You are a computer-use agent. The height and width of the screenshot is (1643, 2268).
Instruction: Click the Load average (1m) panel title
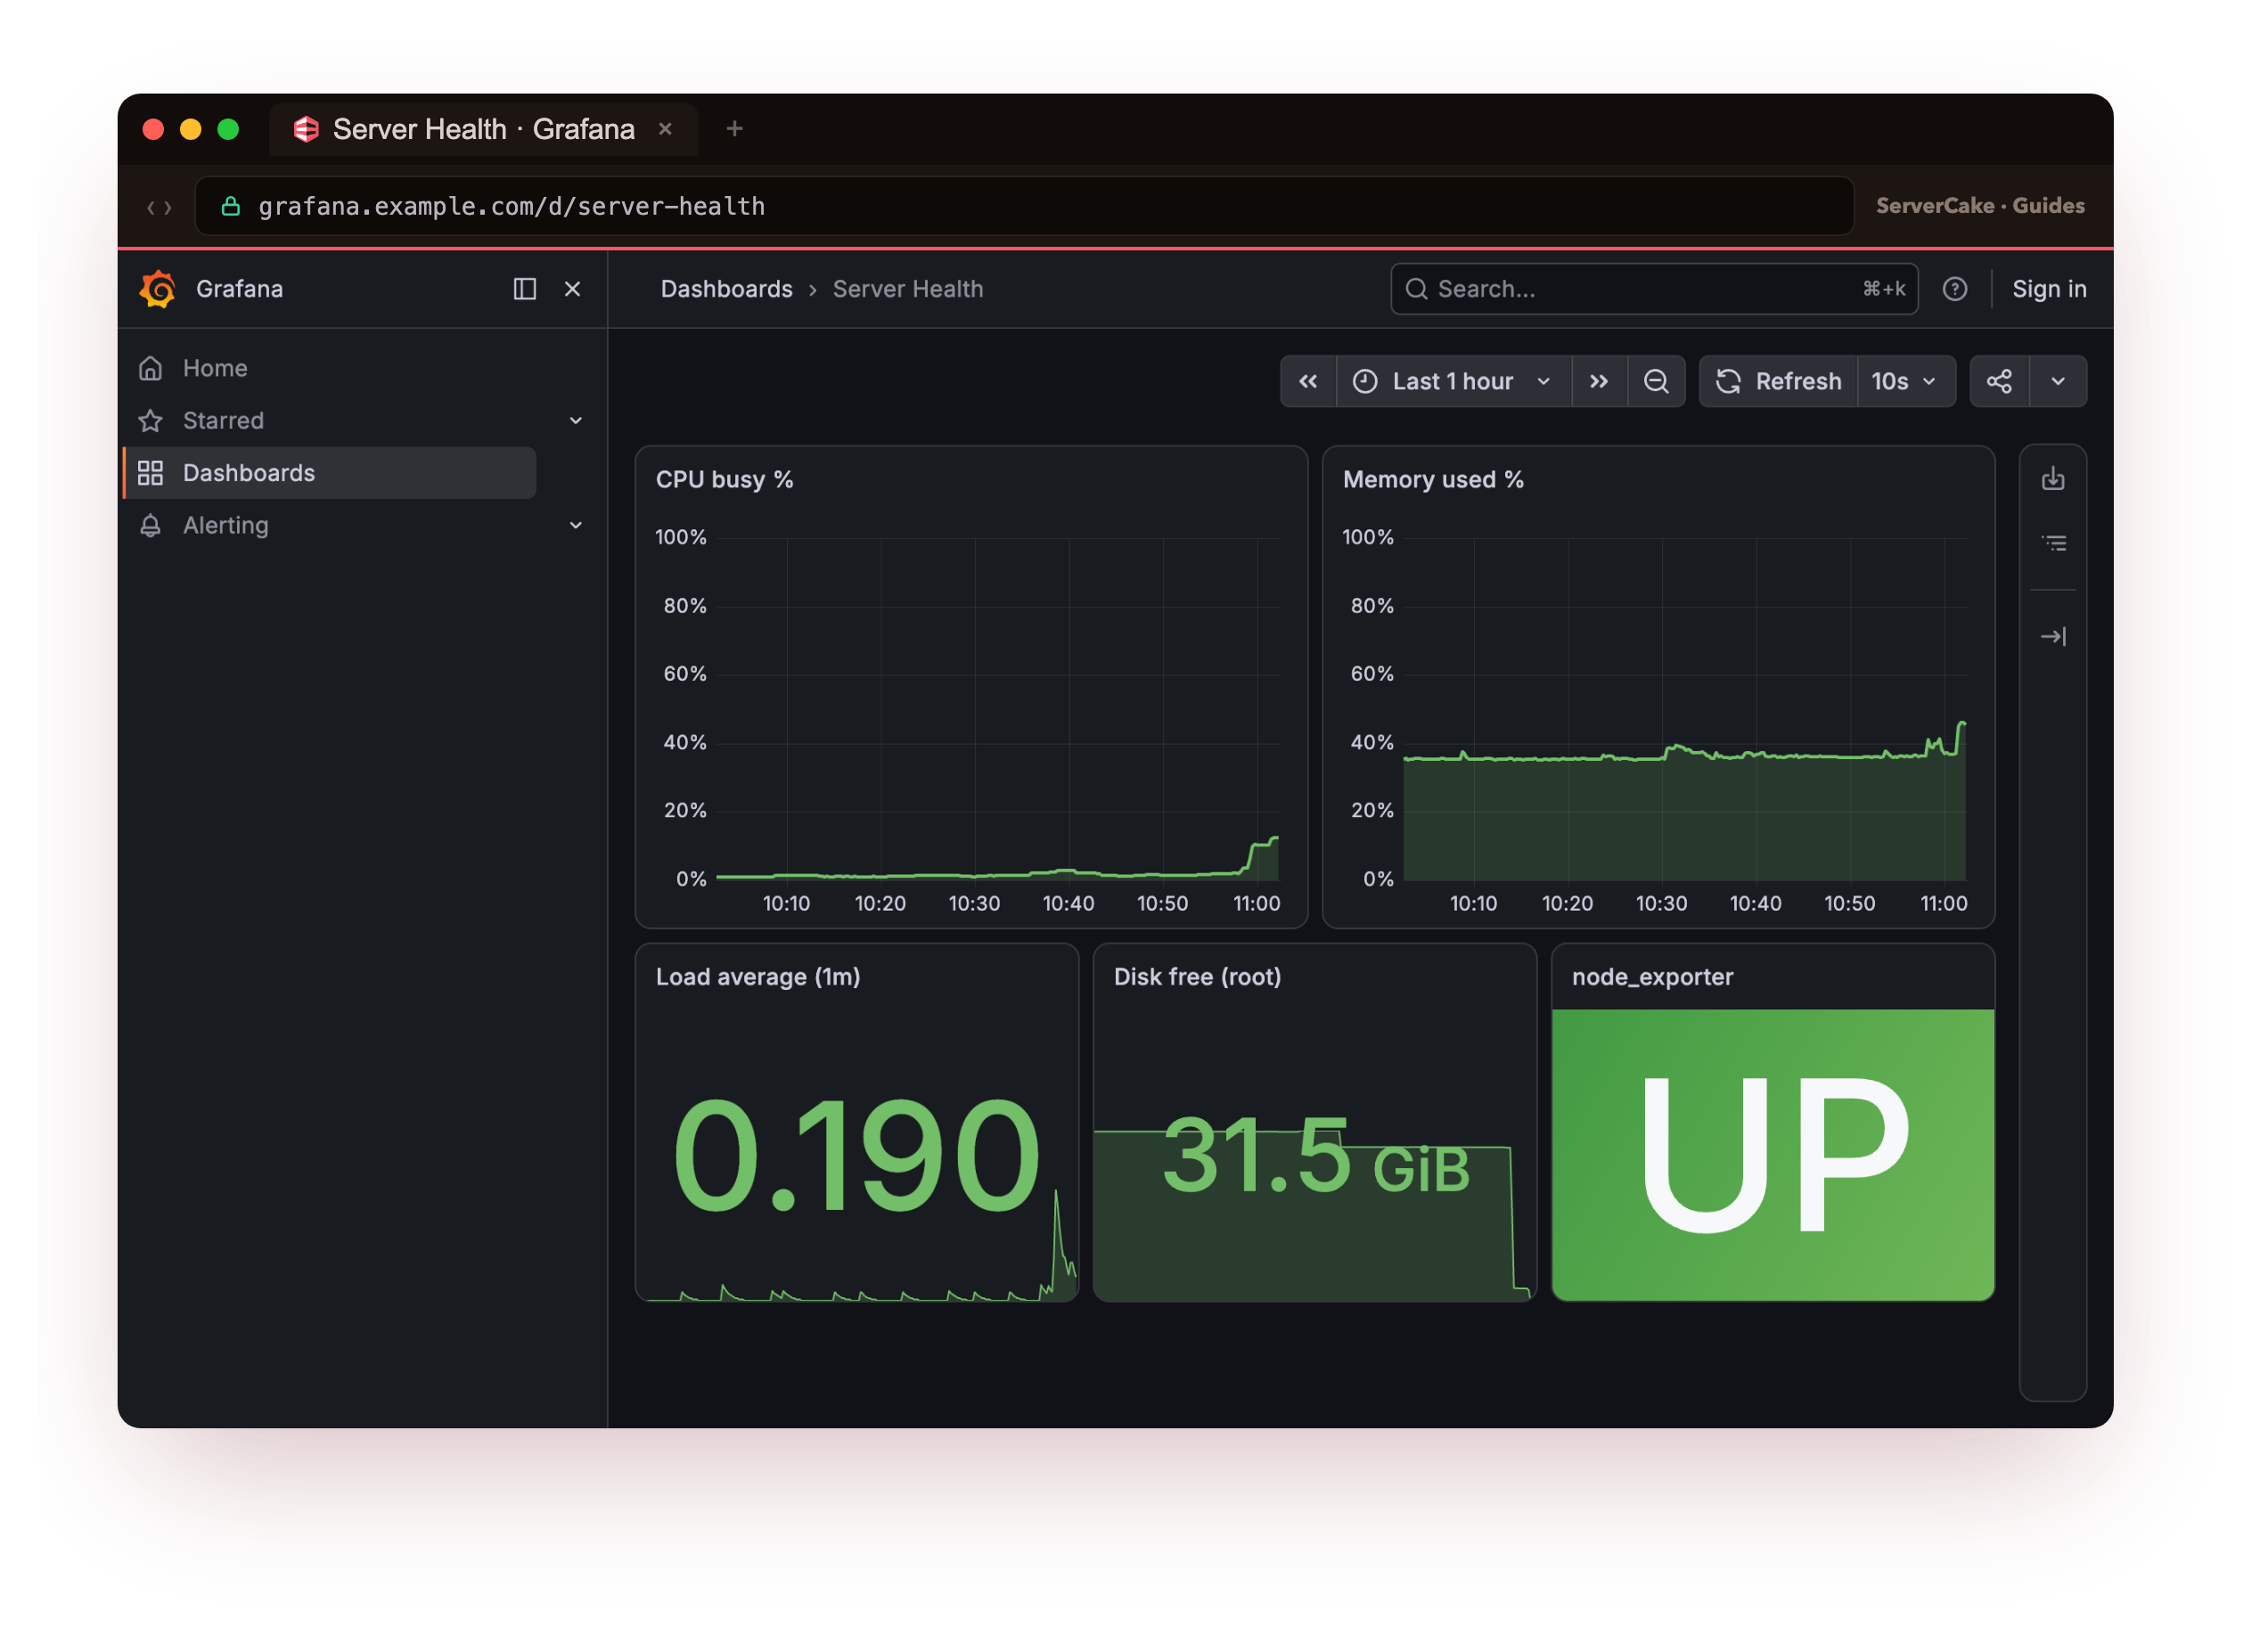tap(760, 979)
